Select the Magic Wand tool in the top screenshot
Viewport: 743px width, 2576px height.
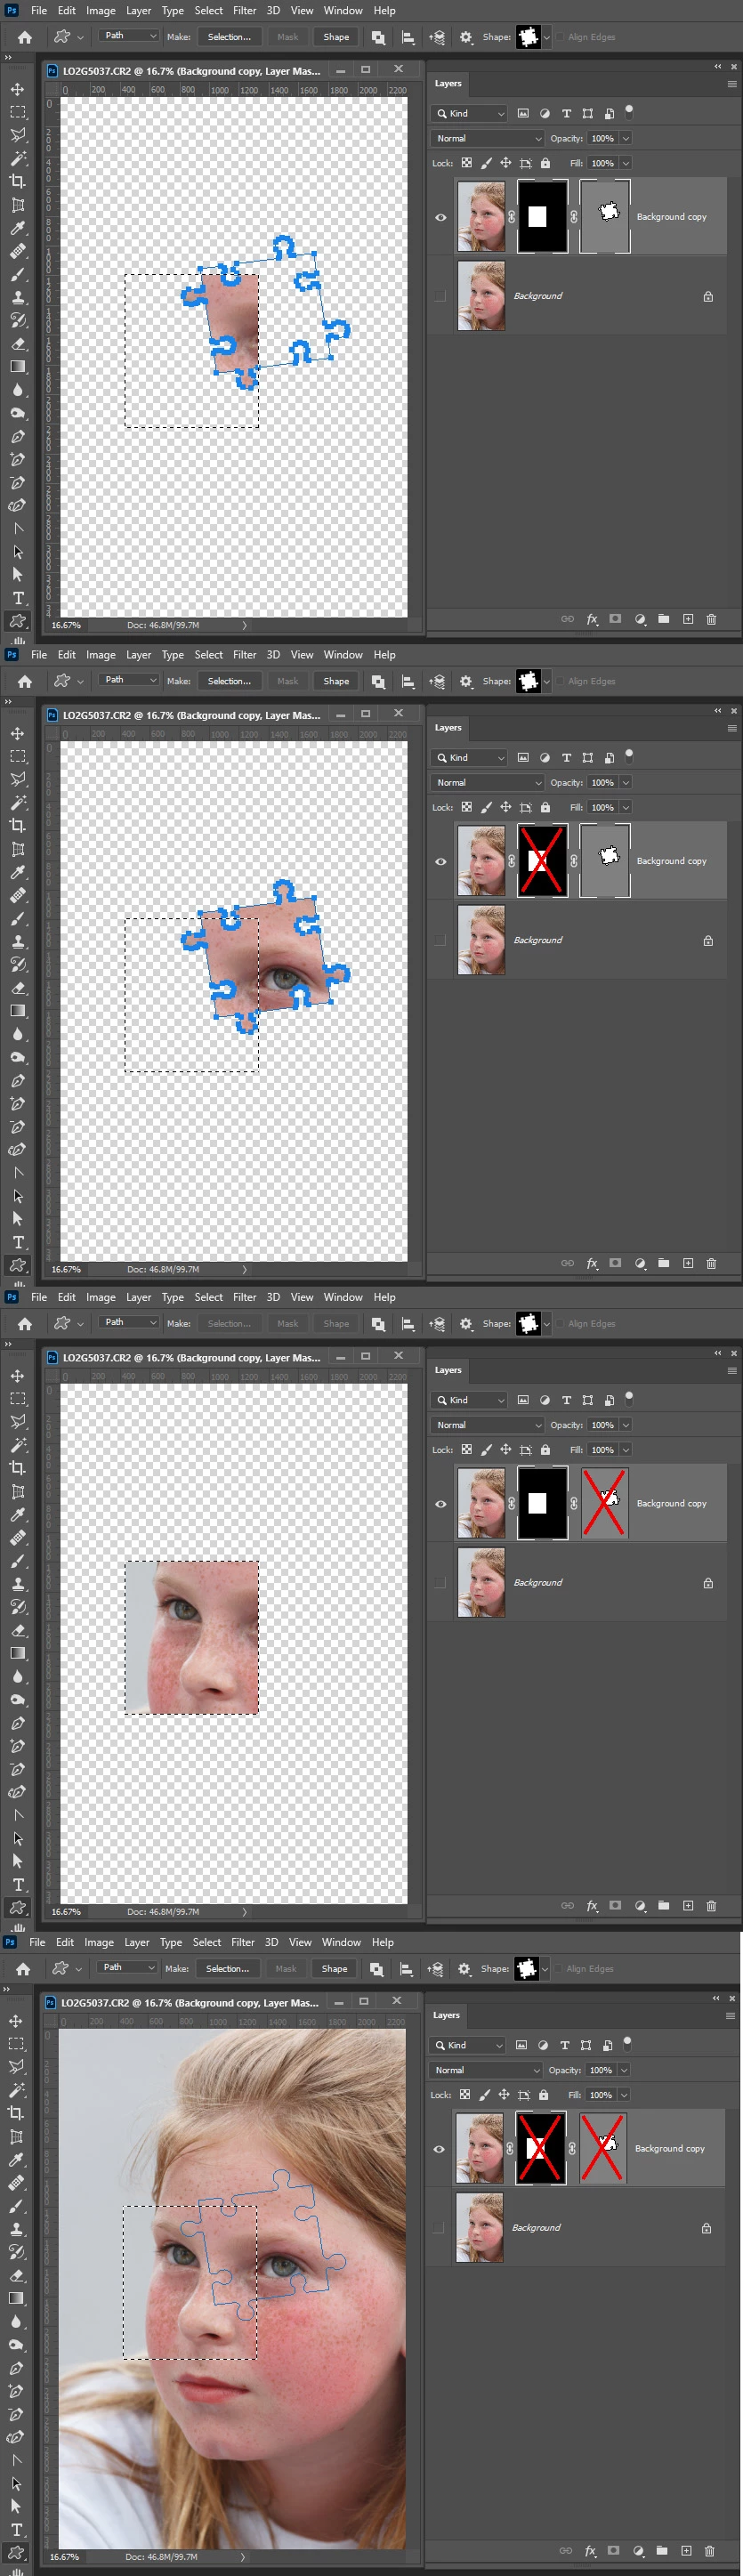[x=17, y=158]
